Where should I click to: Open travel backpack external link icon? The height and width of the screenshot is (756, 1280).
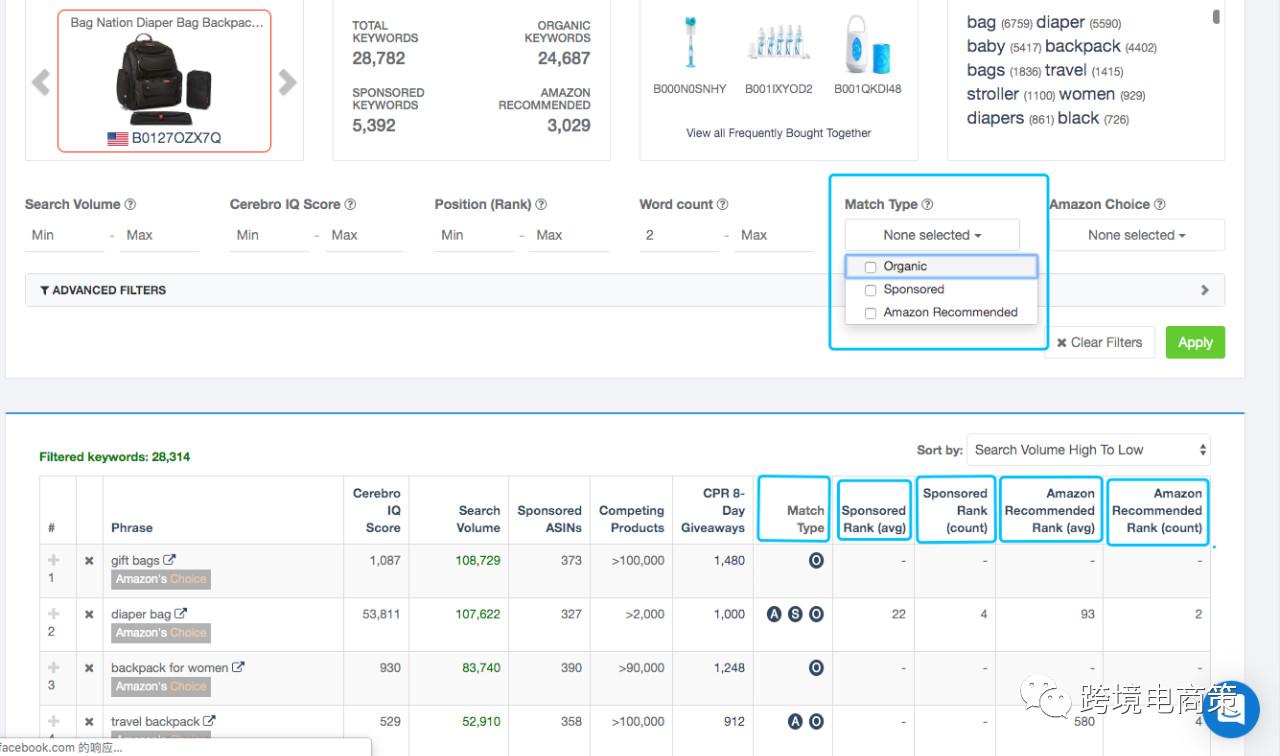tap(209, 721)
